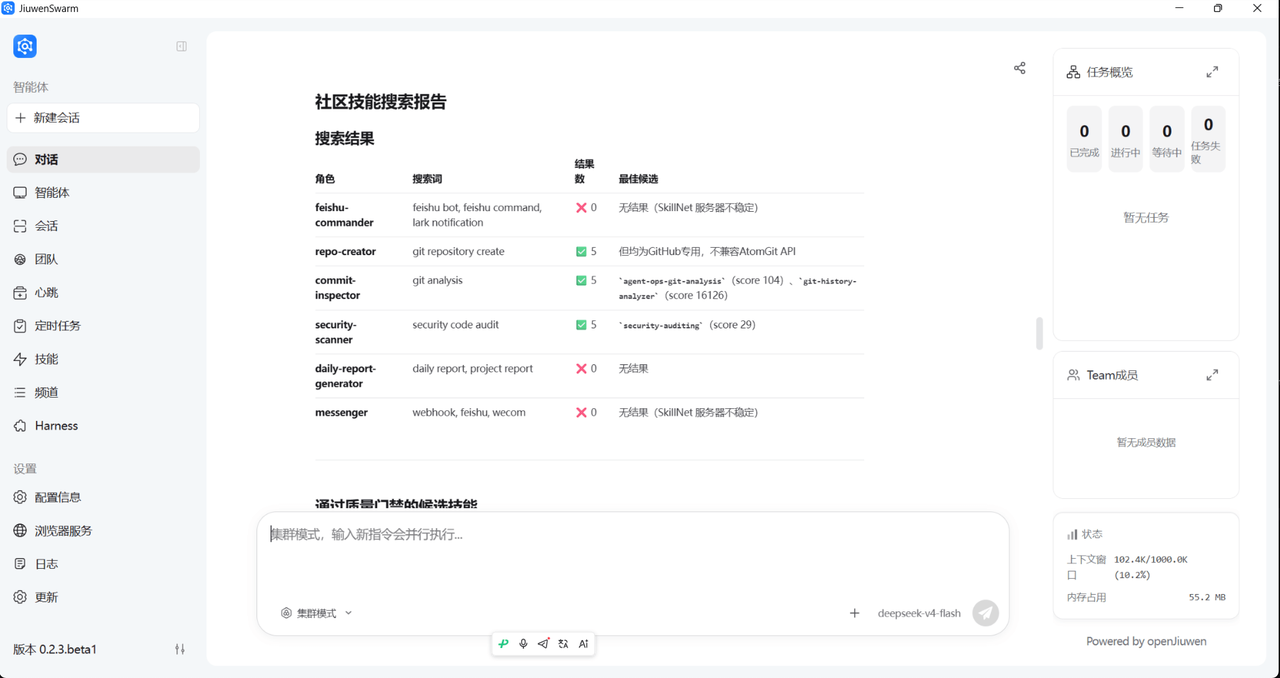
Task: Open settings sliders icon next to version
Action: pyautogui.click(x=180, y=649)
